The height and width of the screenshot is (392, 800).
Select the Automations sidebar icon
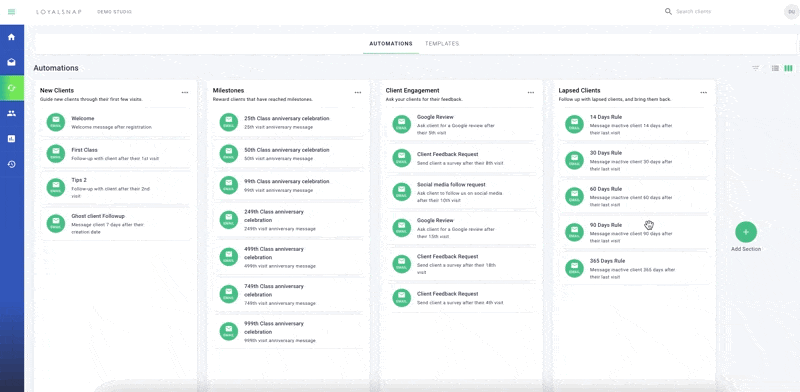pos(12,88)
